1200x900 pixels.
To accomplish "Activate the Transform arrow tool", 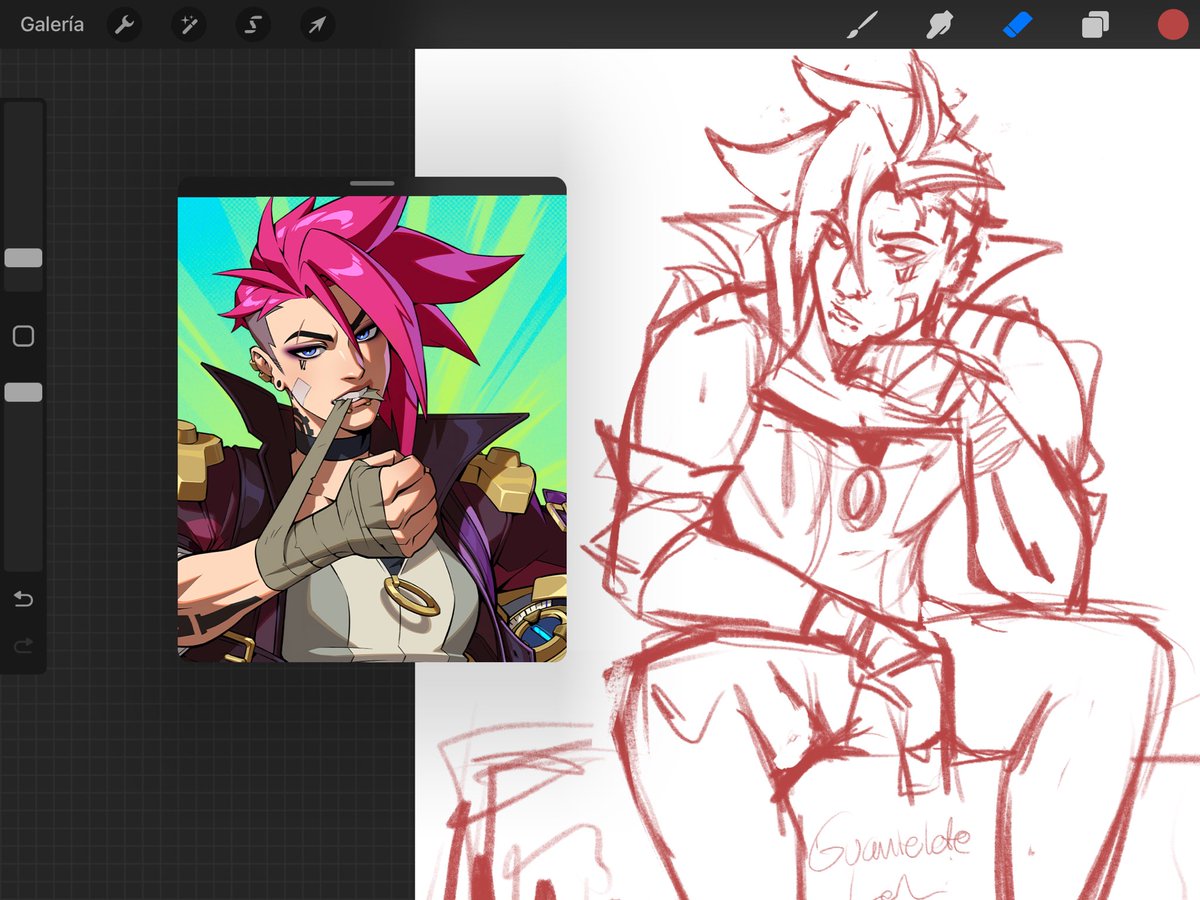I will pyautogui.click(x=317, y=24).
